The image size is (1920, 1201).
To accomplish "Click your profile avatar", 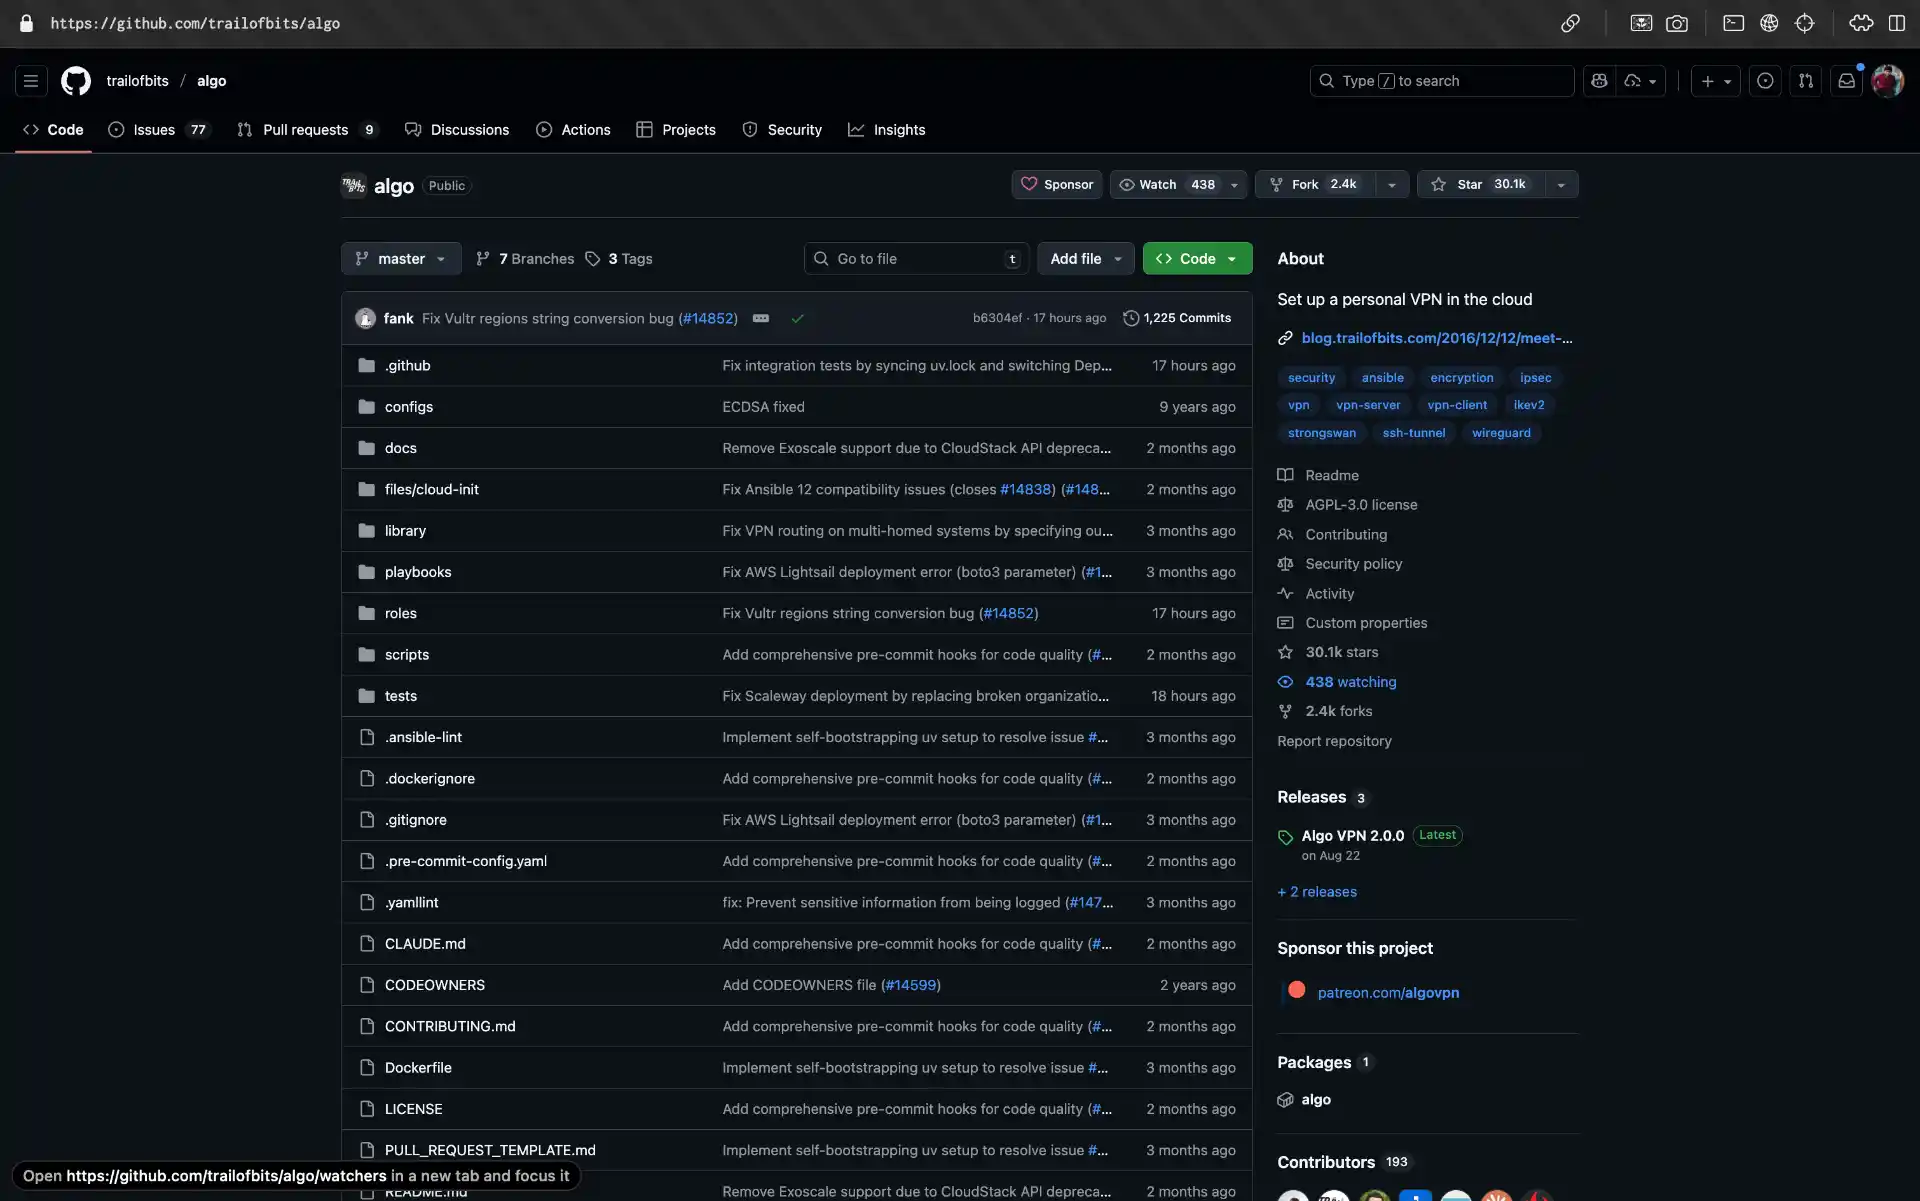I will click(1888, 81).
